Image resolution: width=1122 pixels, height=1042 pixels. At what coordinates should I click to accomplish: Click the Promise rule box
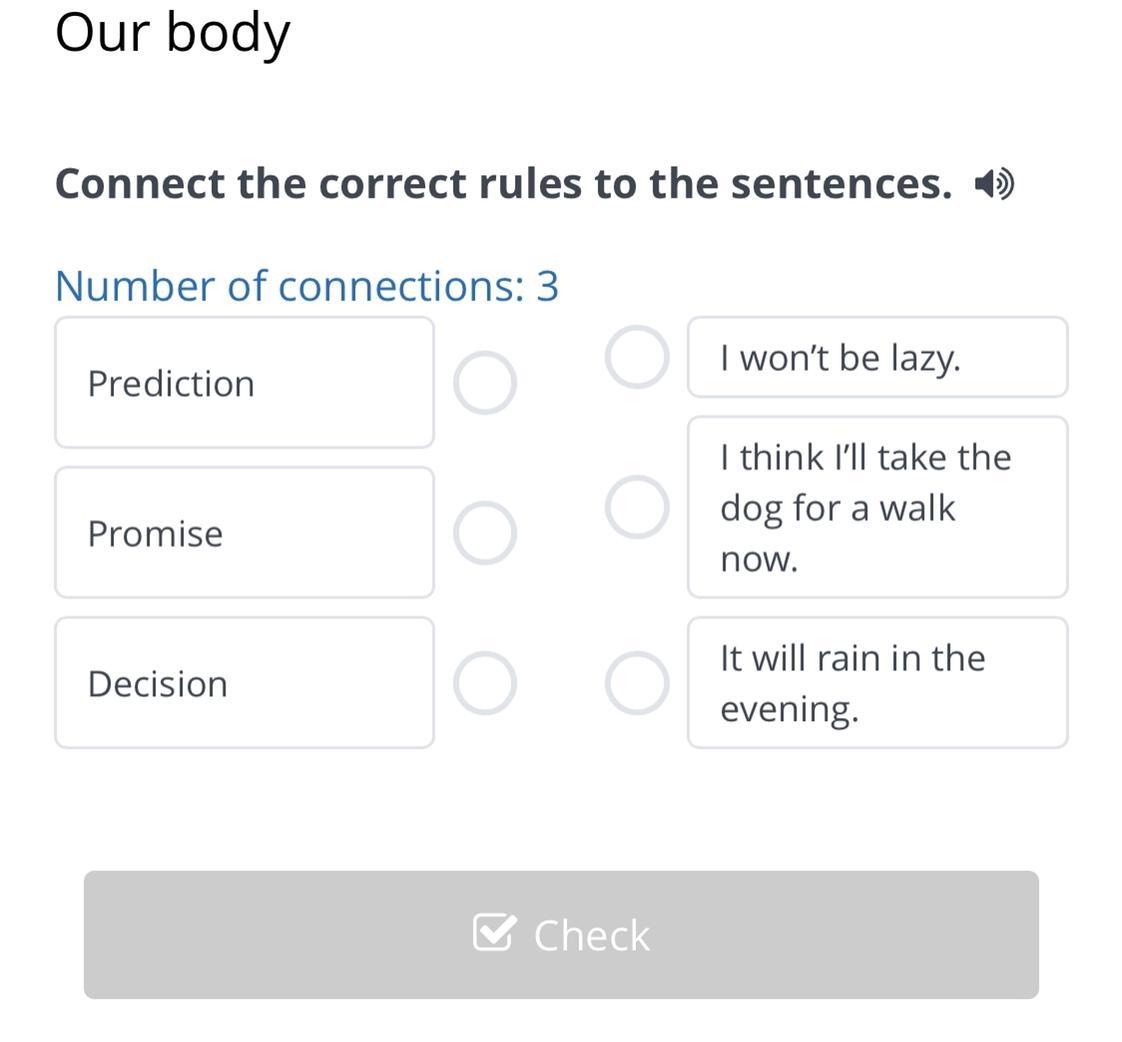point(245,532)
